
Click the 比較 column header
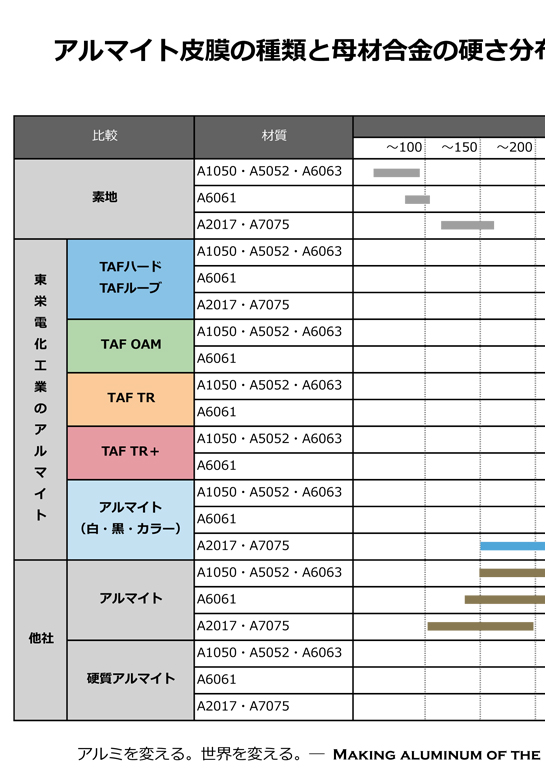point(104,137)
